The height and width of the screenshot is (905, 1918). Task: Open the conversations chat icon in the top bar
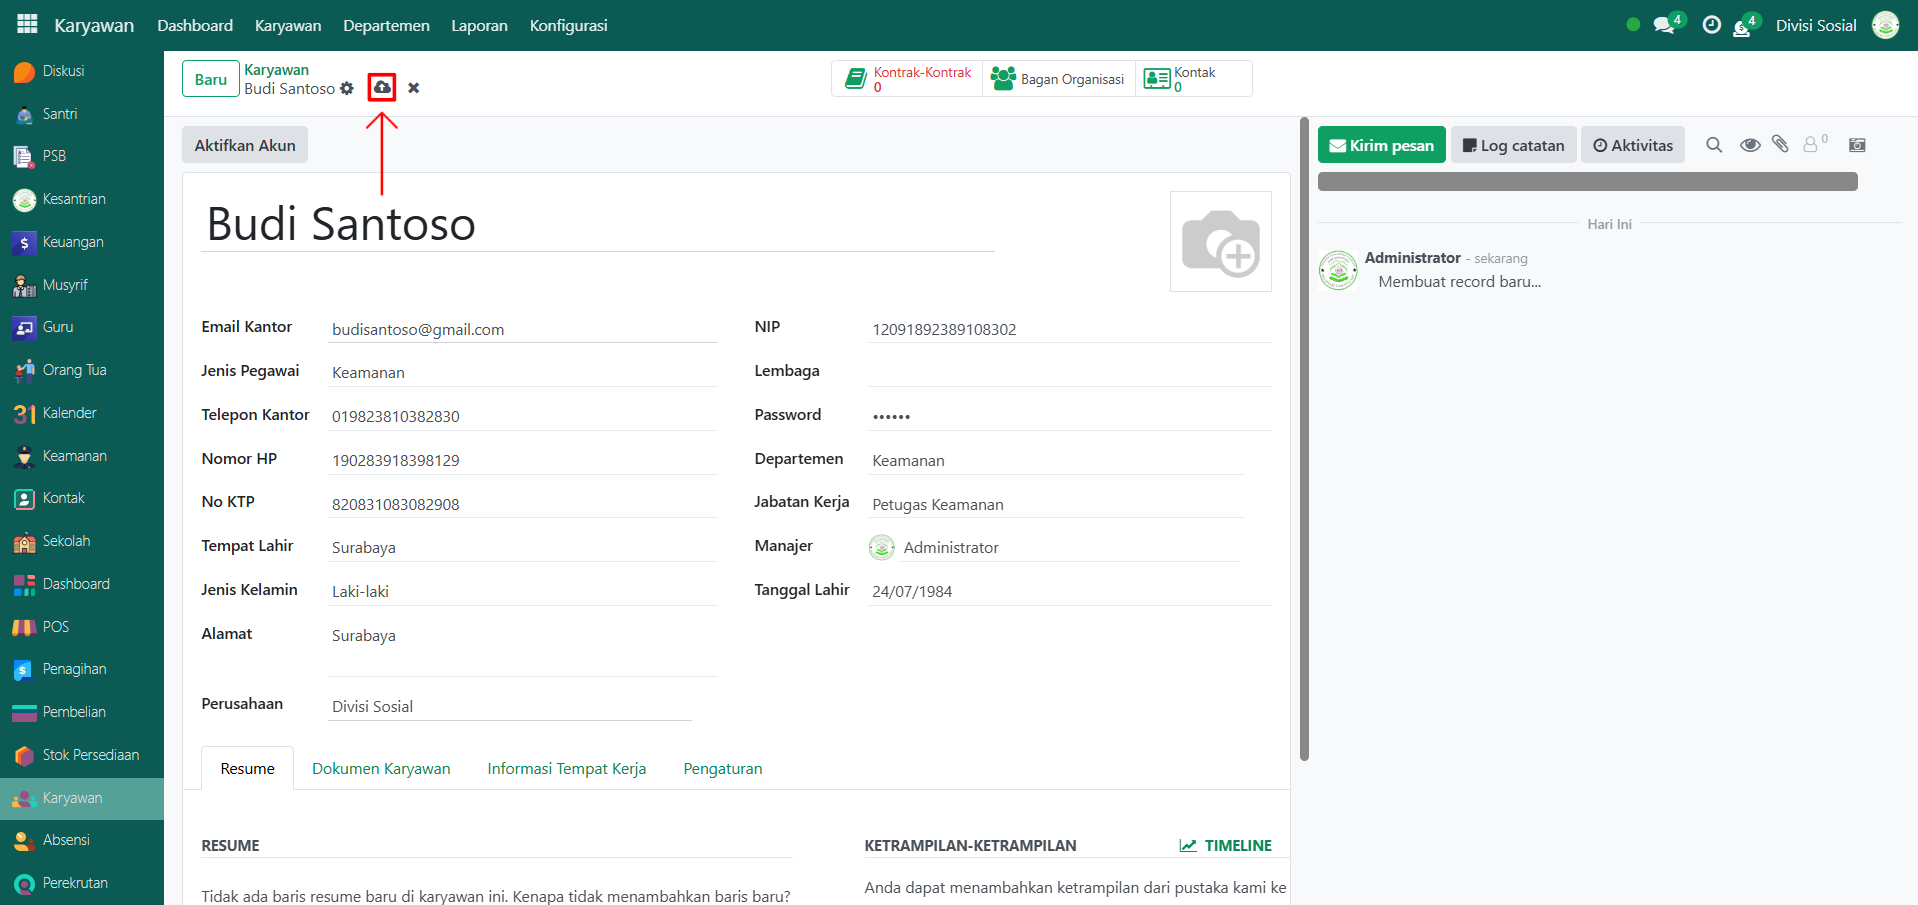click(x=1665, y=25)
